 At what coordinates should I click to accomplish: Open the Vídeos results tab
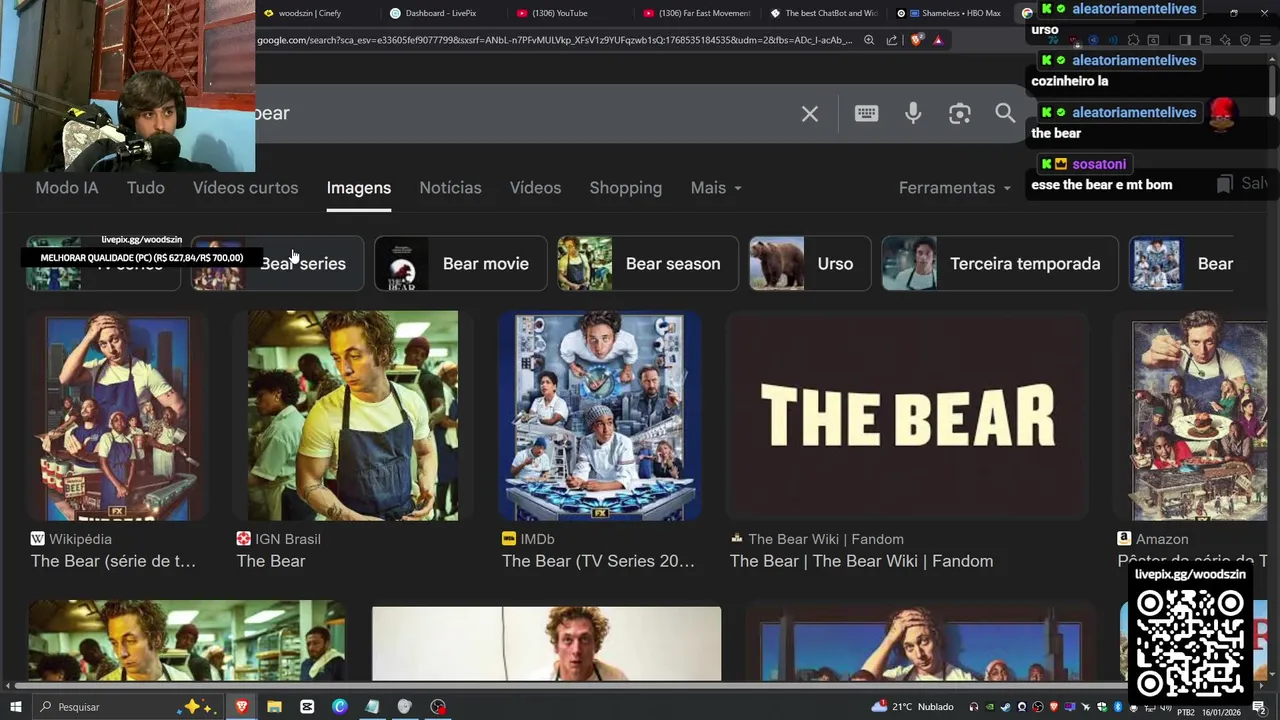pyautogui.click(x=535, y=188)
